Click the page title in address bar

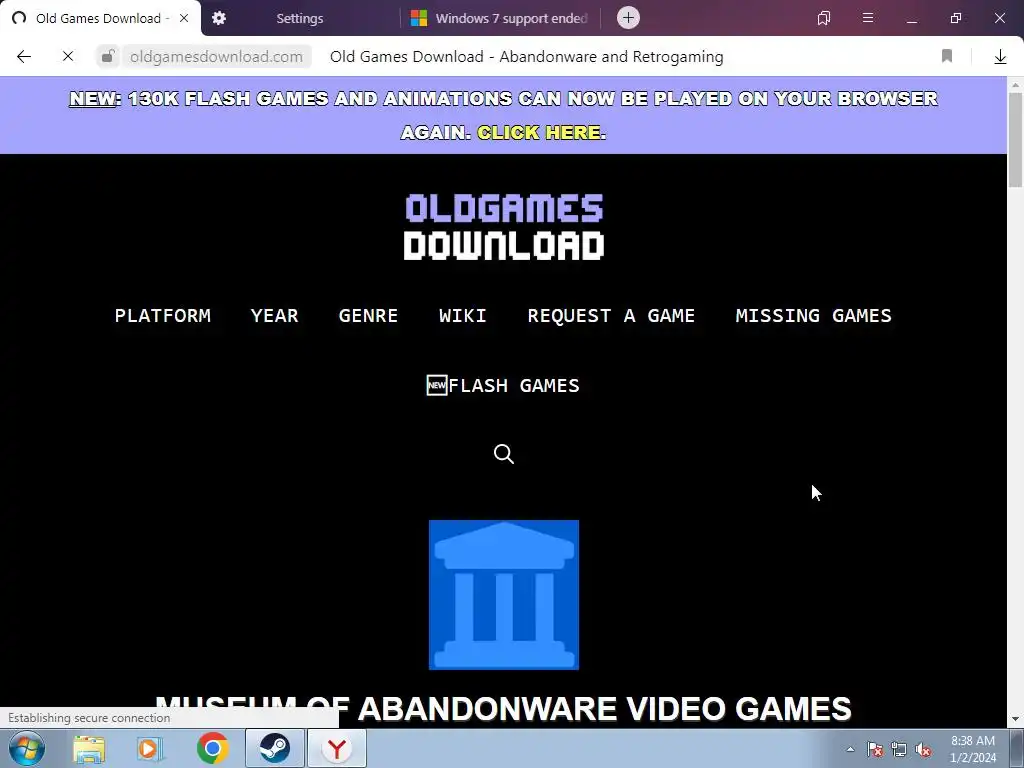526,57
